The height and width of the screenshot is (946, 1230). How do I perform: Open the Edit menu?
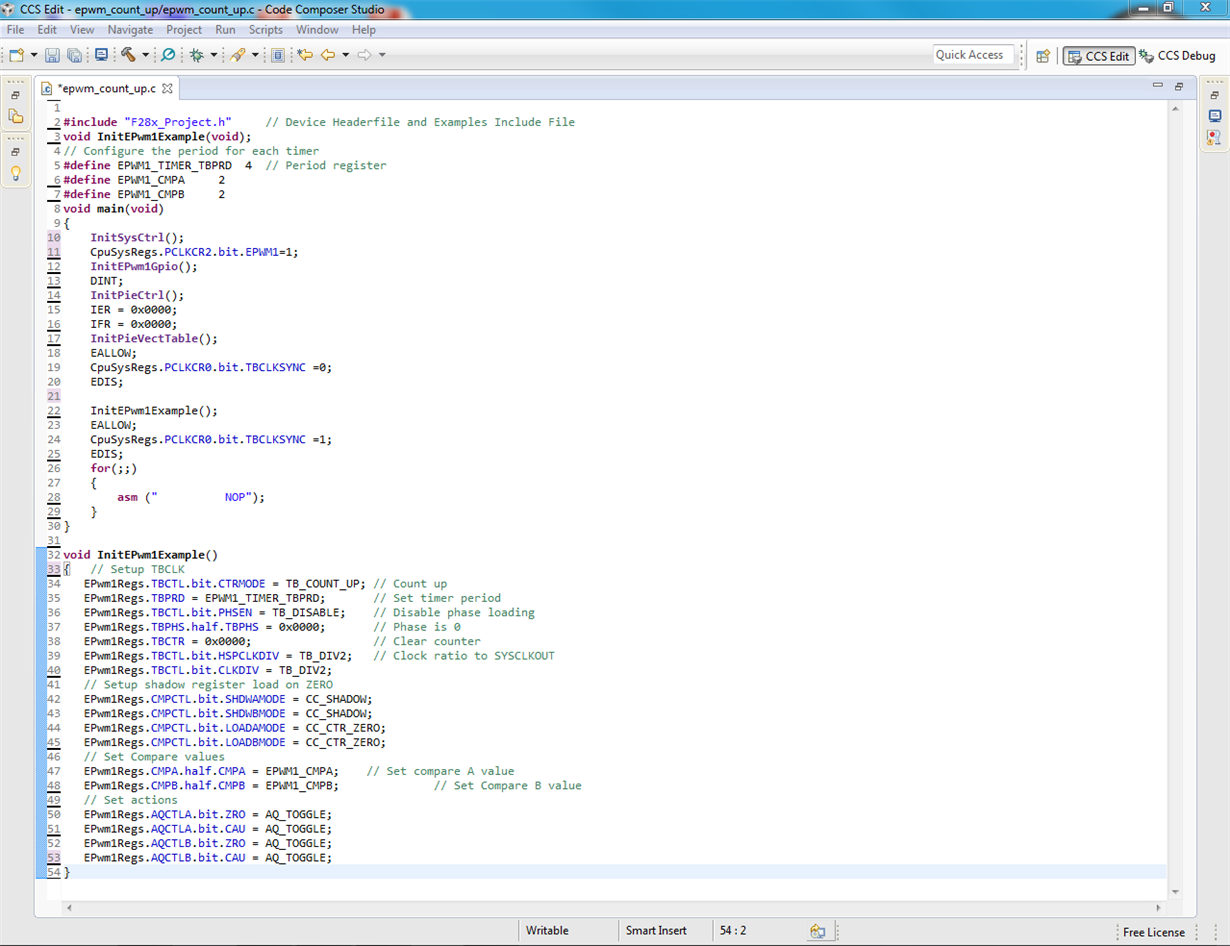click(x=47, y=30)
